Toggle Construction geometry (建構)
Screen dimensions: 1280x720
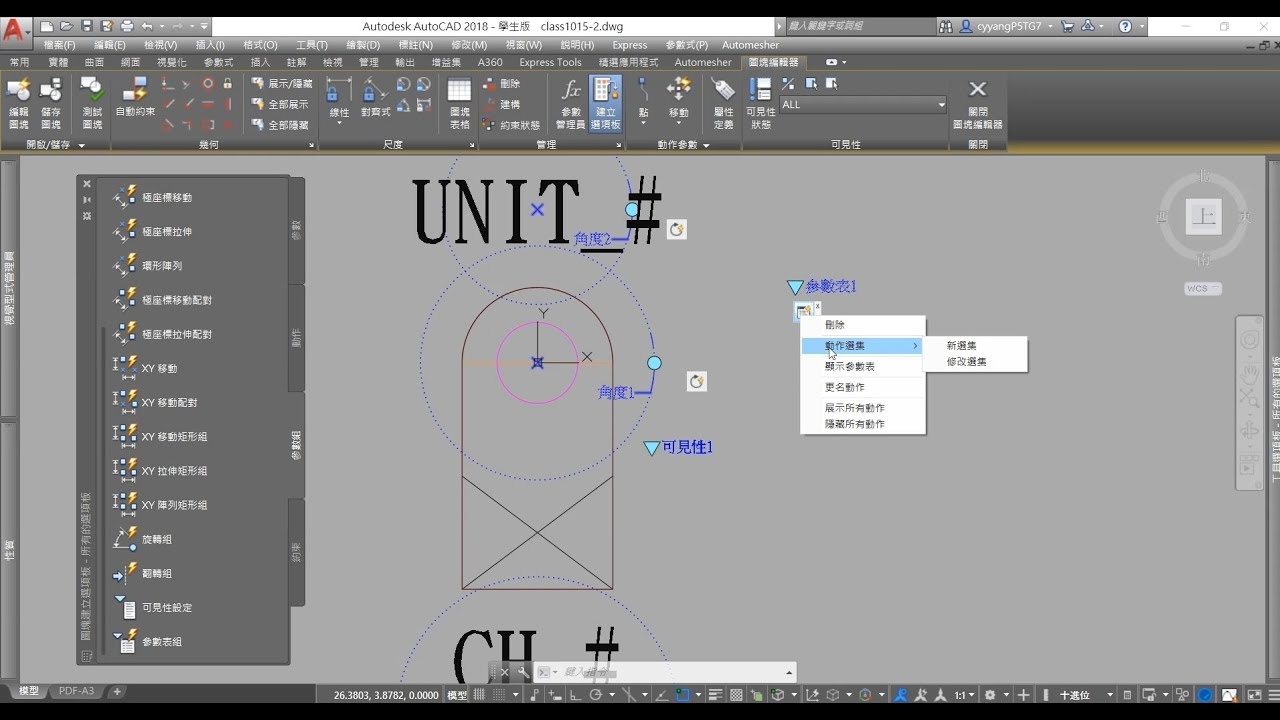(502, 104)
